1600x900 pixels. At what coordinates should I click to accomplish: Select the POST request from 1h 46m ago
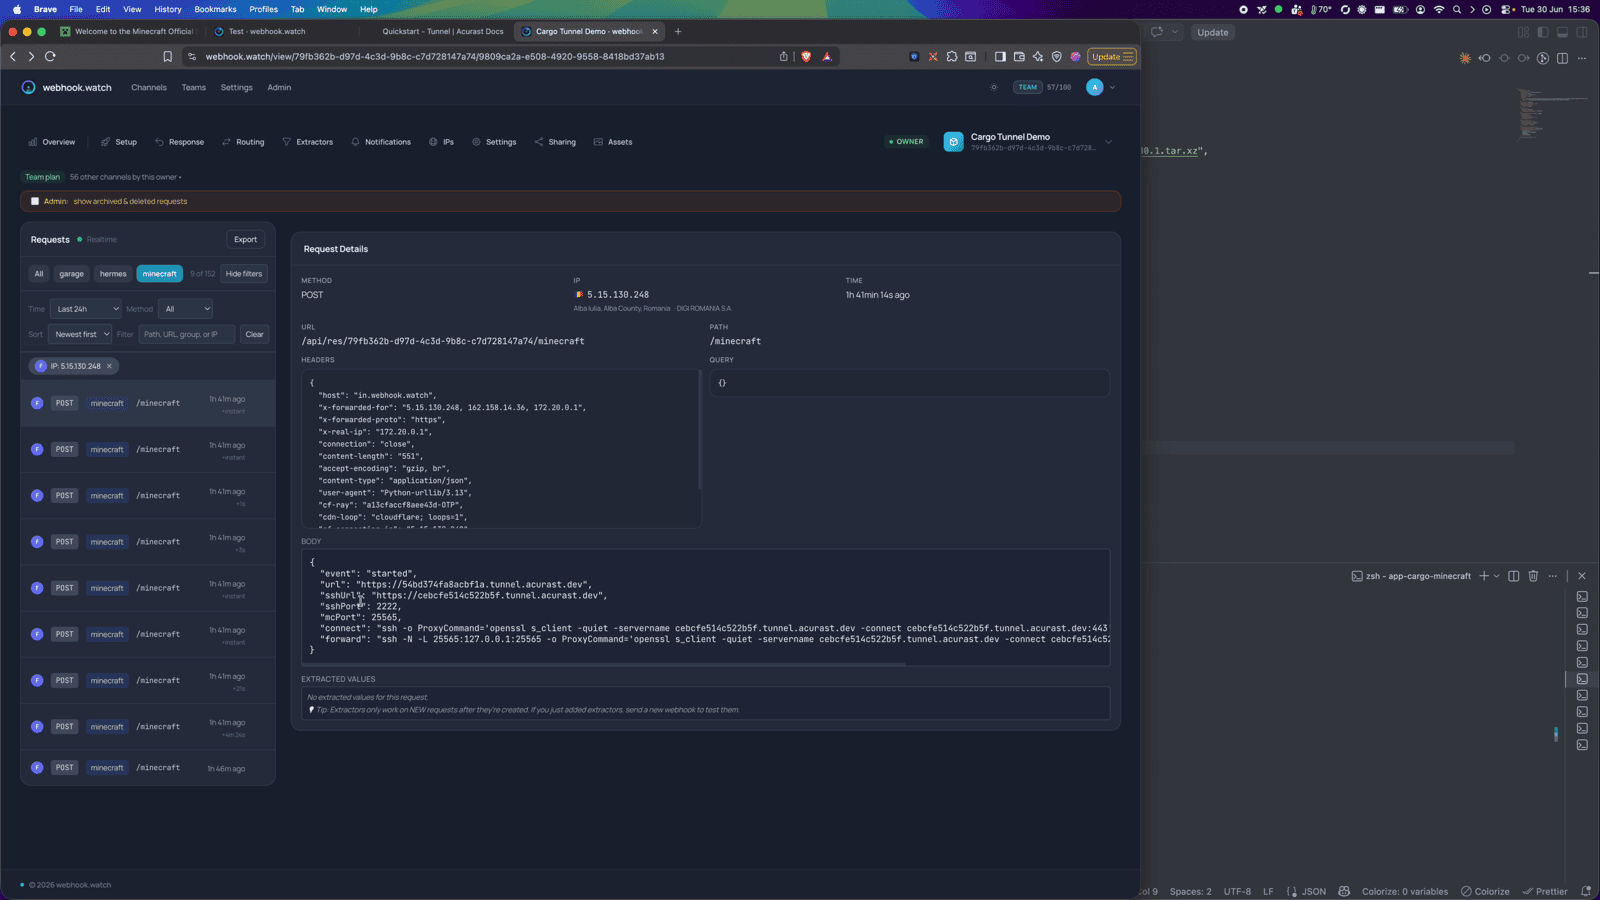(148, 768)
